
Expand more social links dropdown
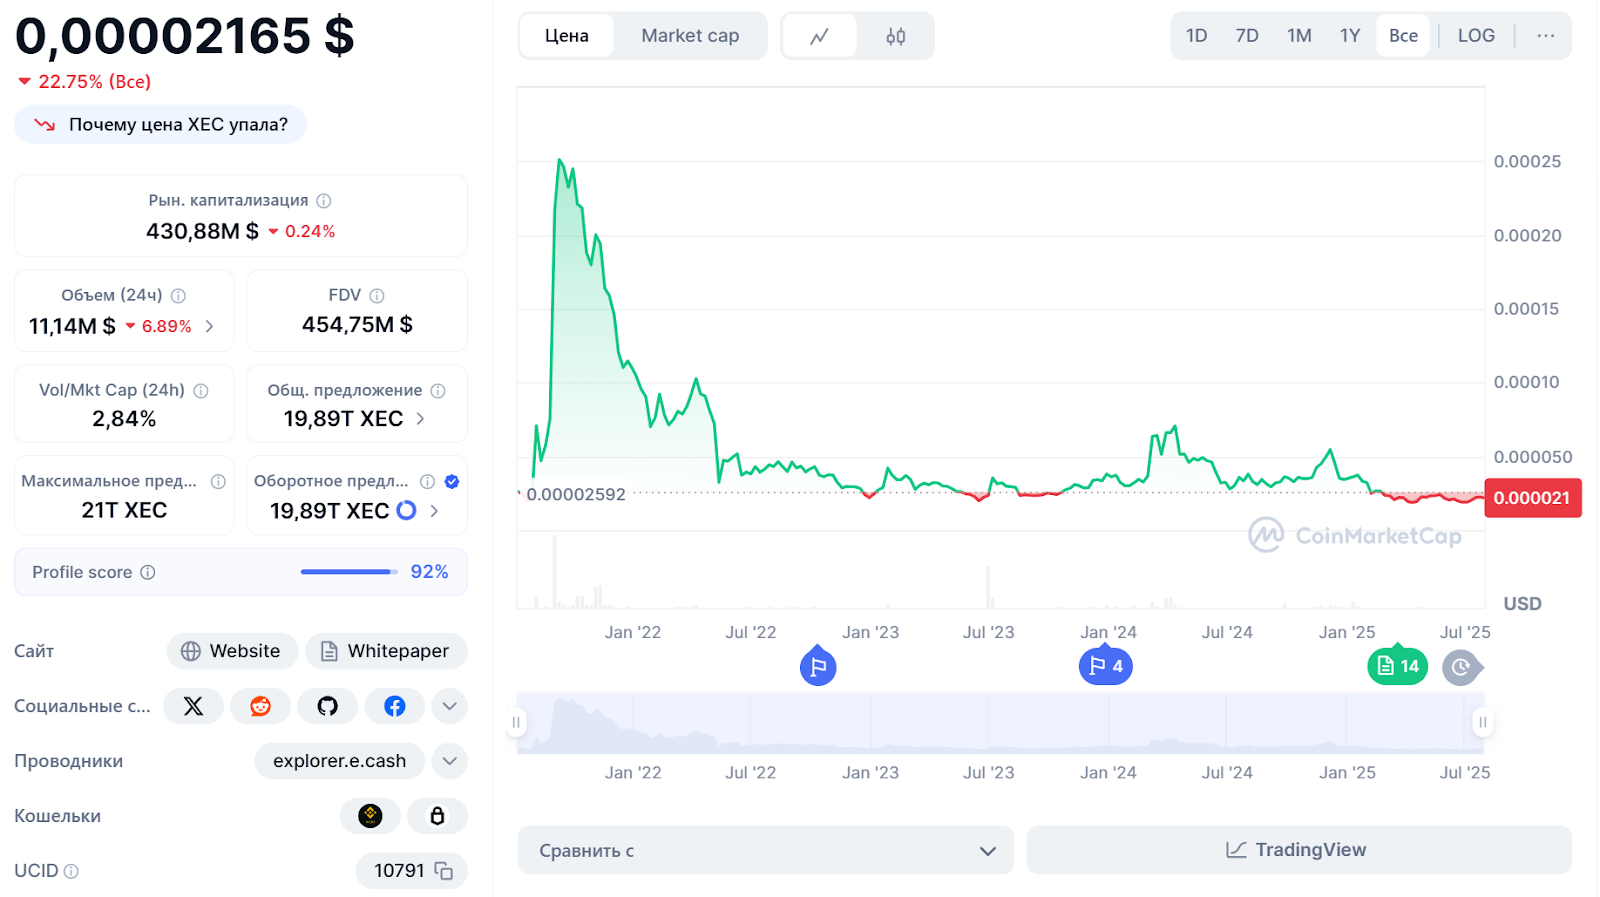tap(450, 706)
